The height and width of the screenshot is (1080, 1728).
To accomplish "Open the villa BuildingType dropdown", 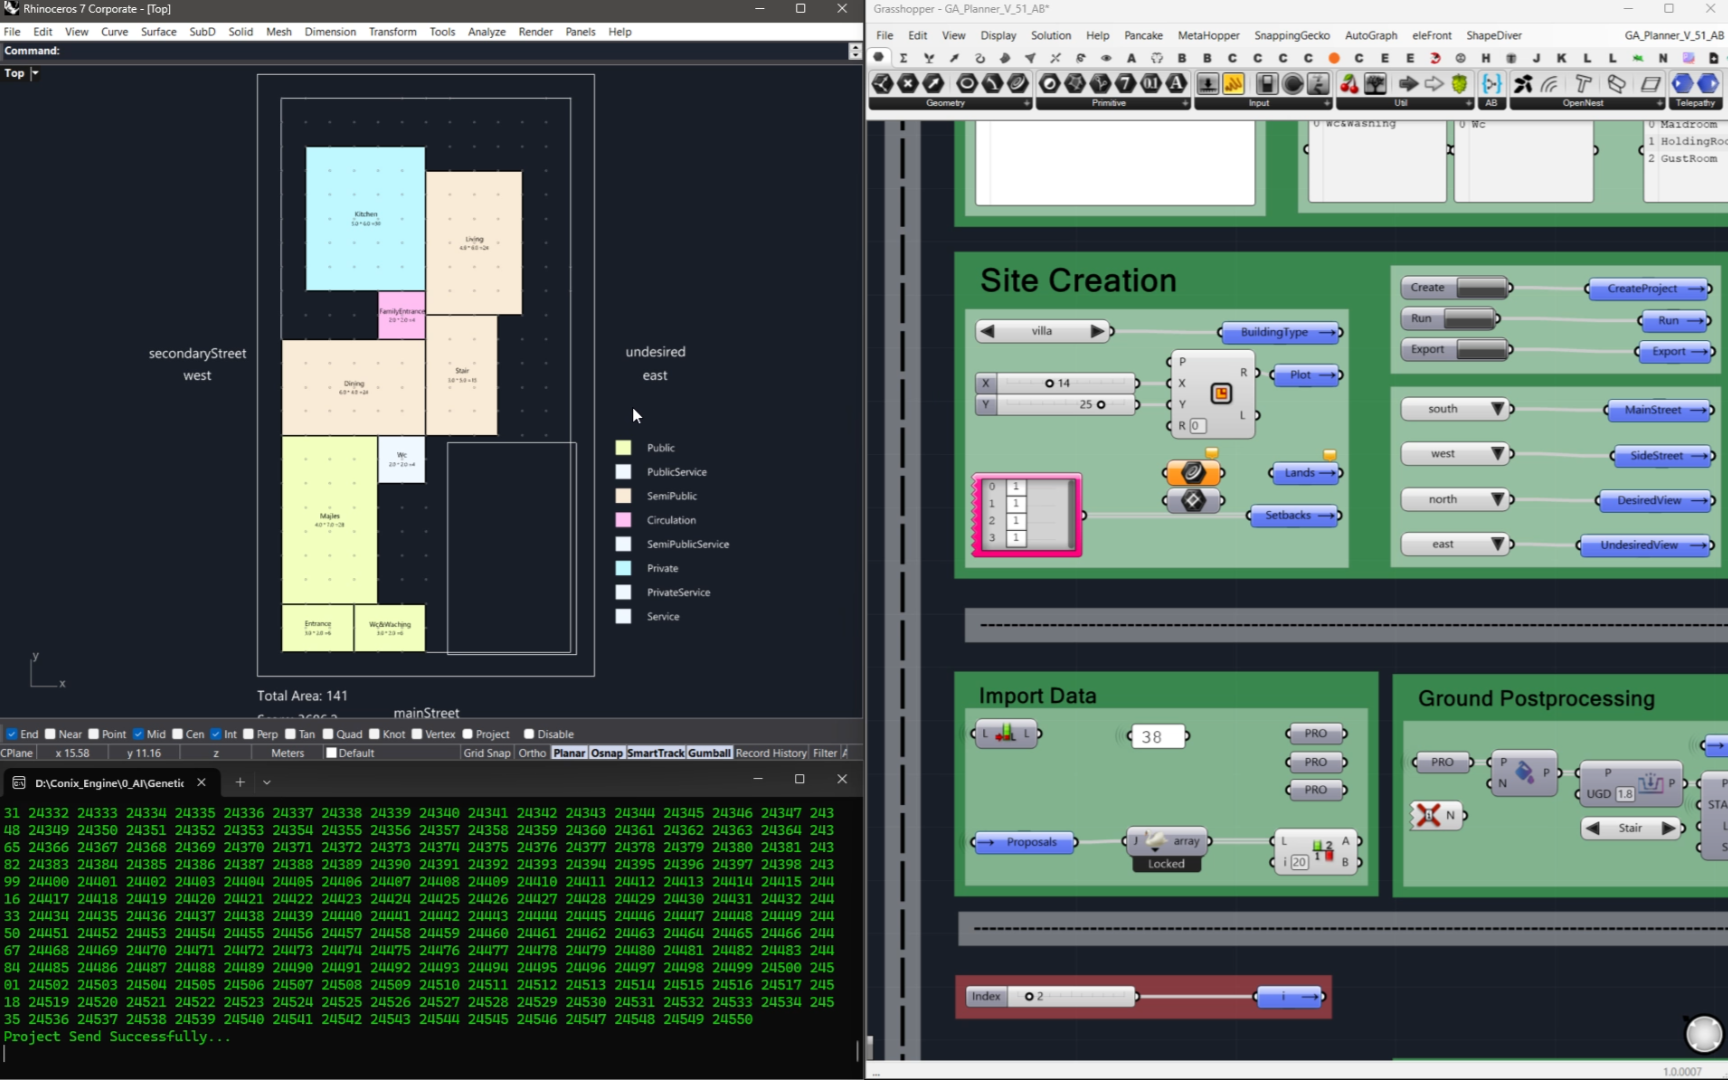I will [1042, 331].
